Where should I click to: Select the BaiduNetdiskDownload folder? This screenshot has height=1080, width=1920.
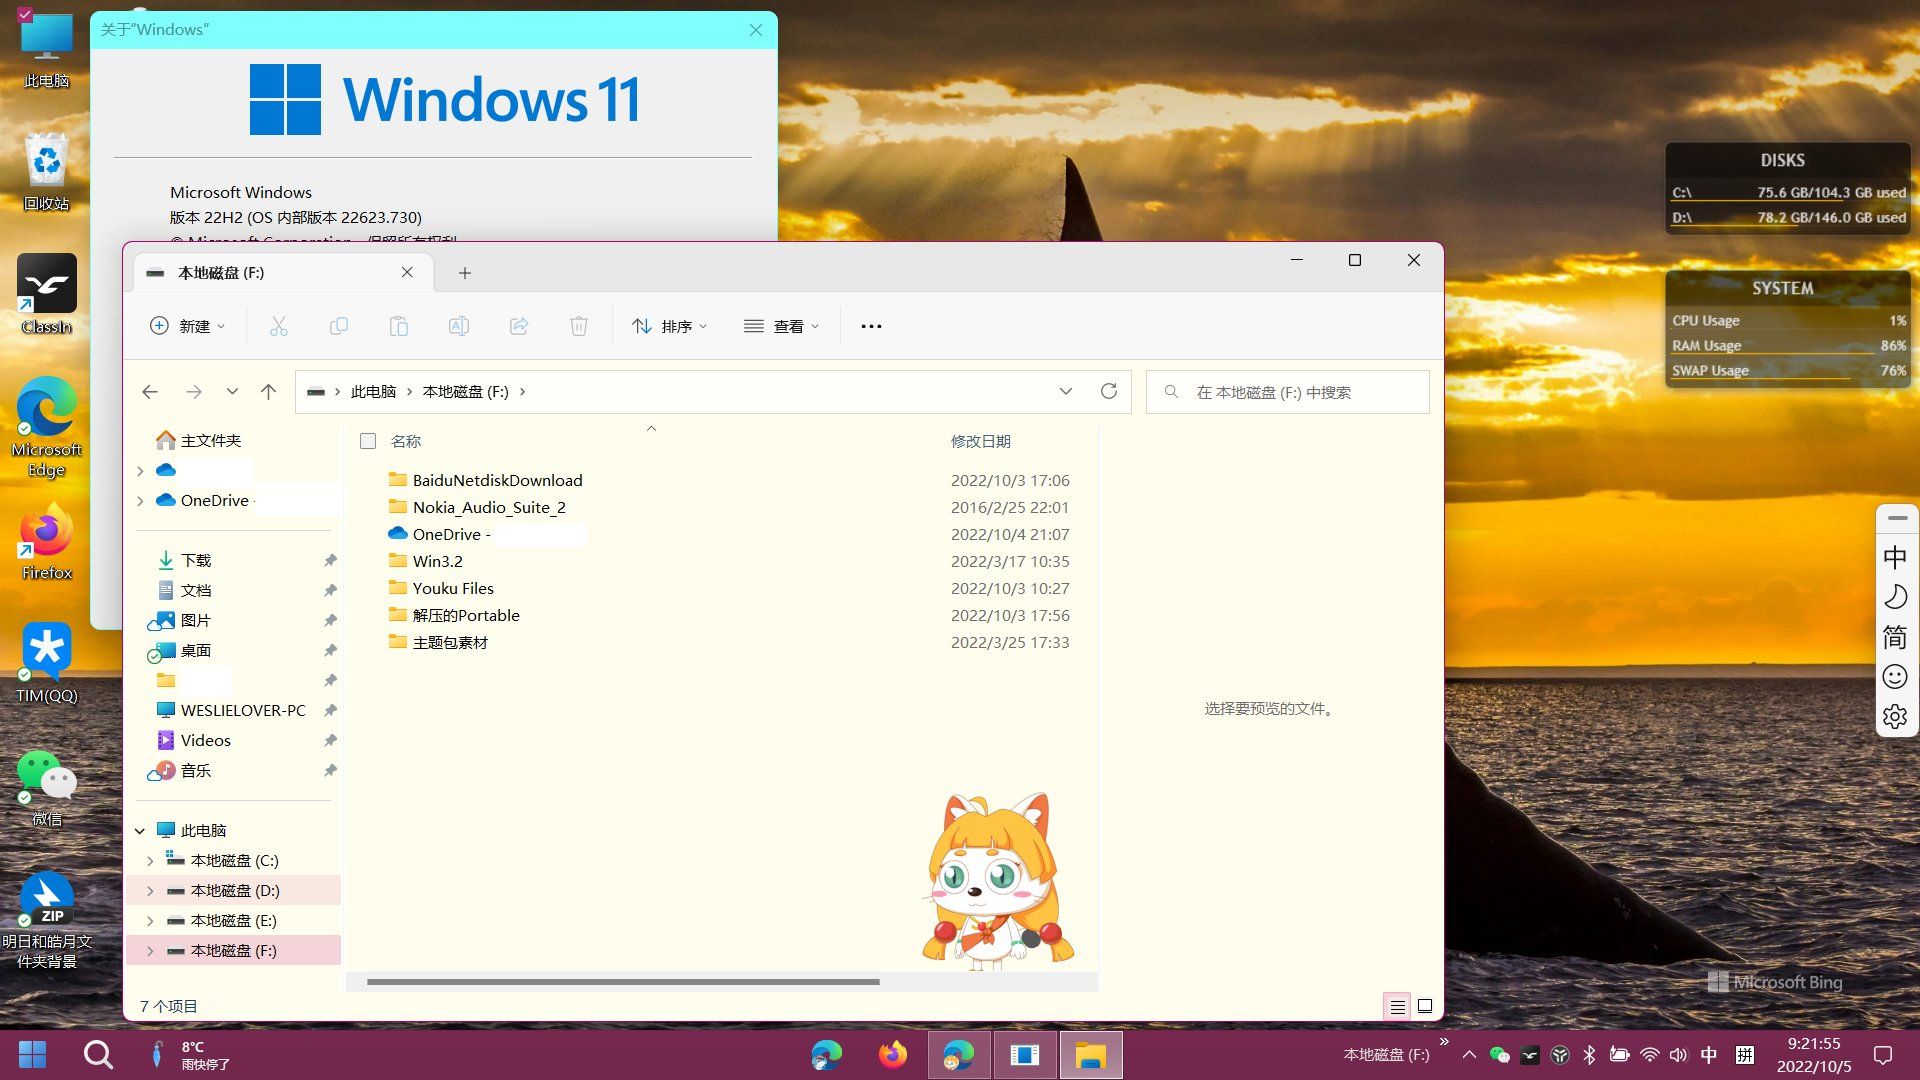[x=497, y=480]
